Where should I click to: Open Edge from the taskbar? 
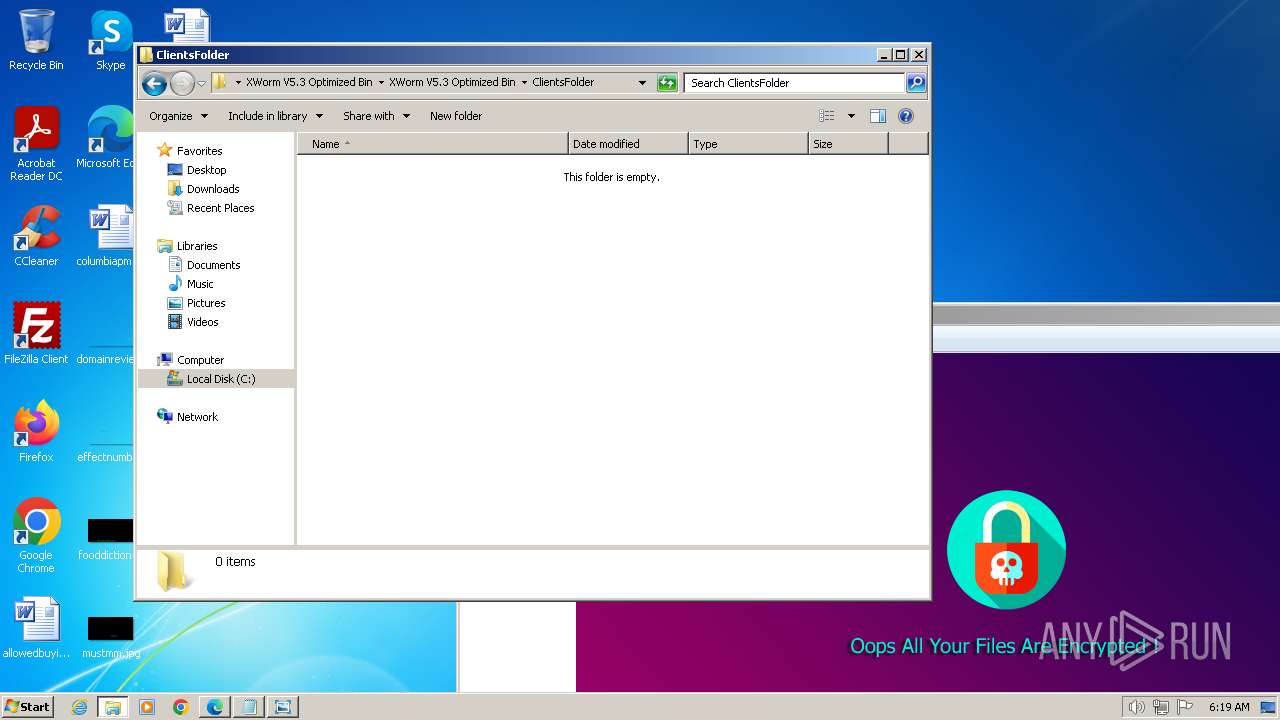[215, 707]
